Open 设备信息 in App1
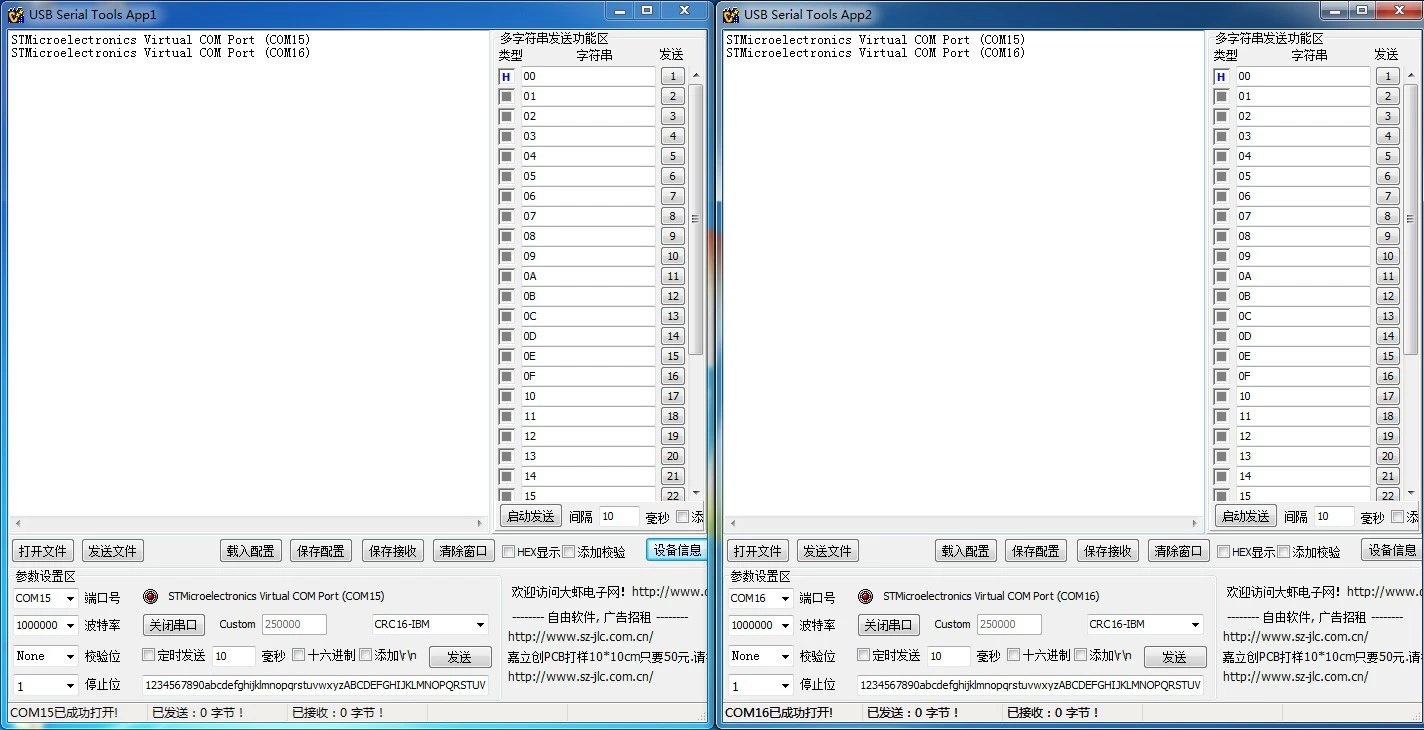Screen dimensions: 1424x730 (x=677, y=550)
